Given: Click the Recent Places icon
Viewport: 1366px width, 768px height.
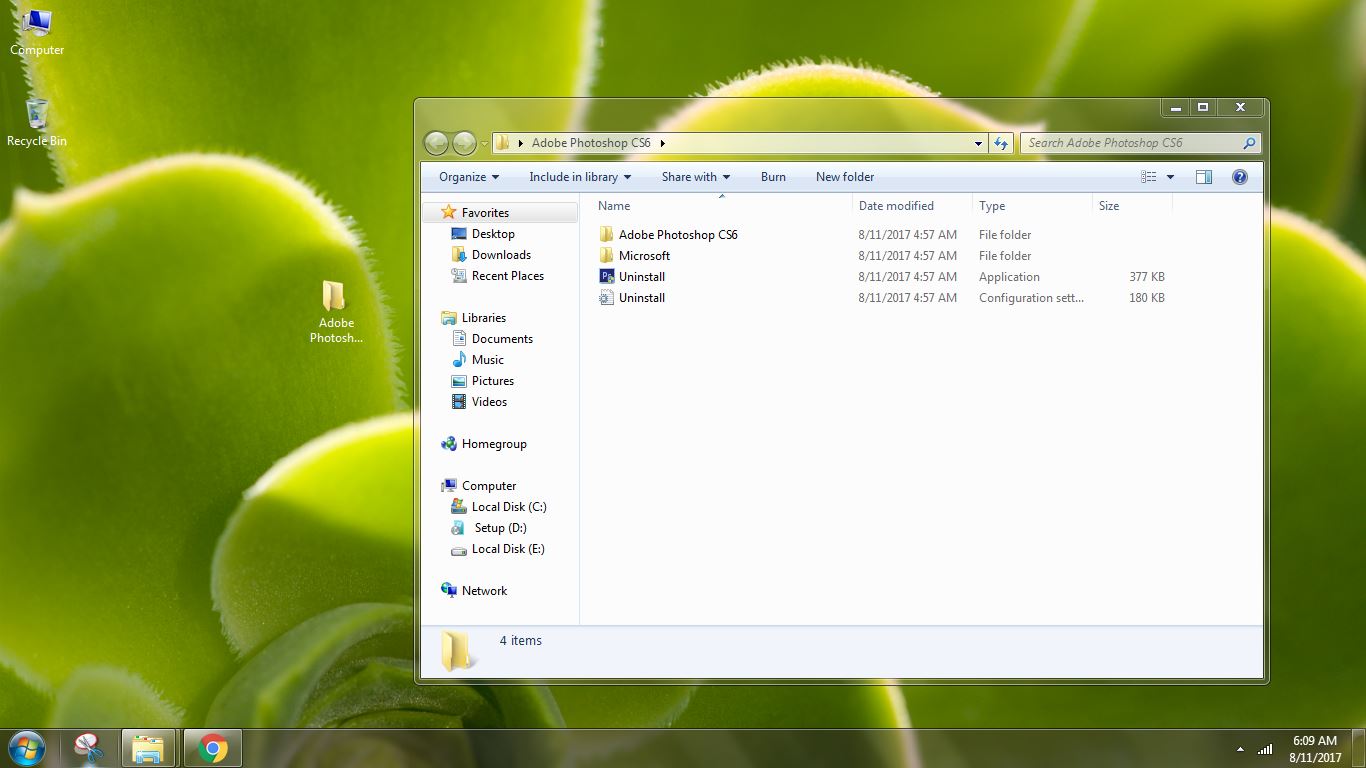Looking at the screenshot, I should tap(459, 276).
